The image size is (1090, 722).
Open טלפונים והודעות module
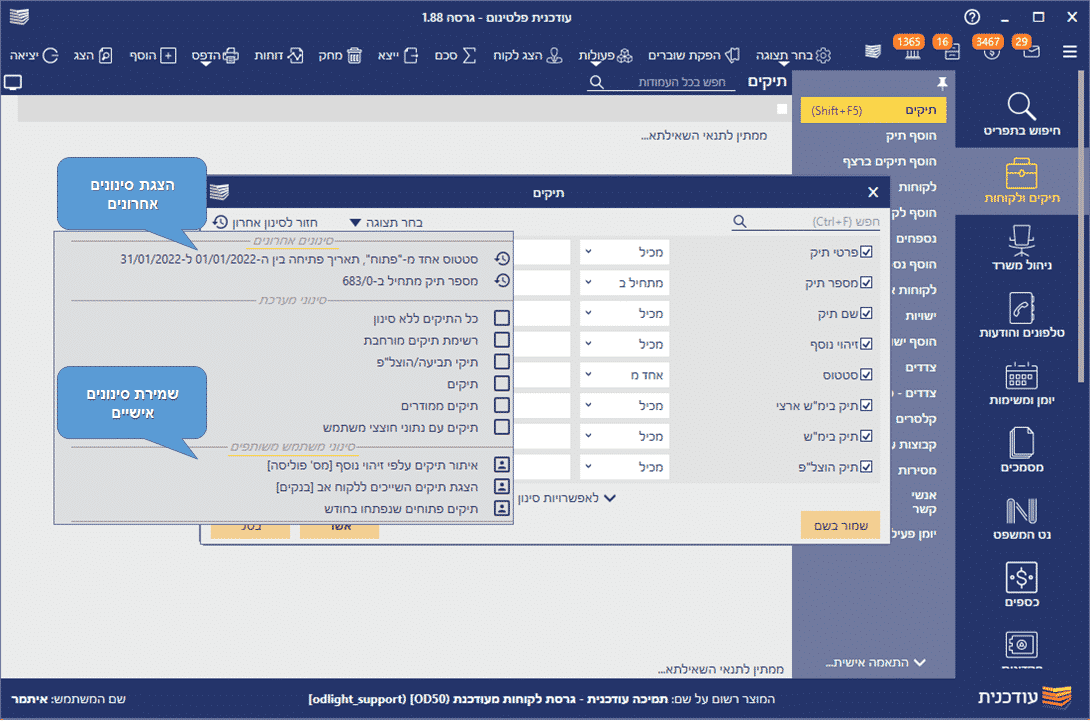[1021, 315]
